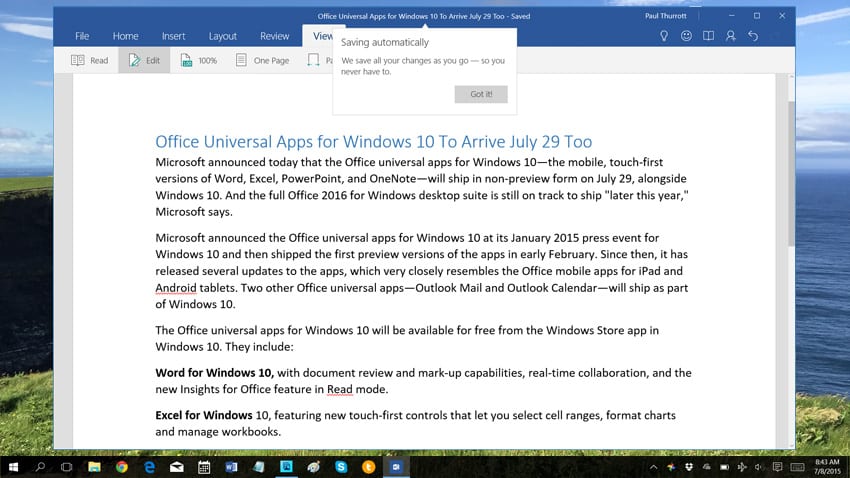Open the reading book icon in title ribbon
850x478 pixels.
pyautogui.click(x=709, y=36)
